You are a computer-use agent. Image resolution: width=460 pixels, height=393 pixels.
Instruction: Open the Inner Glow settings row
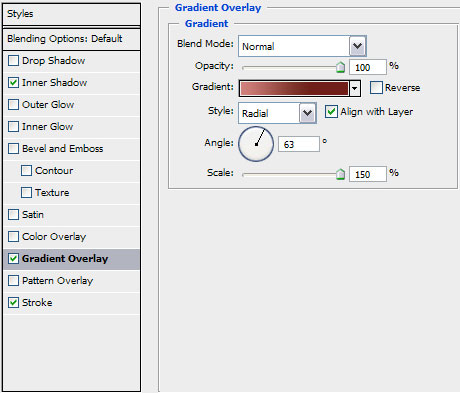[x=71, y=127]
